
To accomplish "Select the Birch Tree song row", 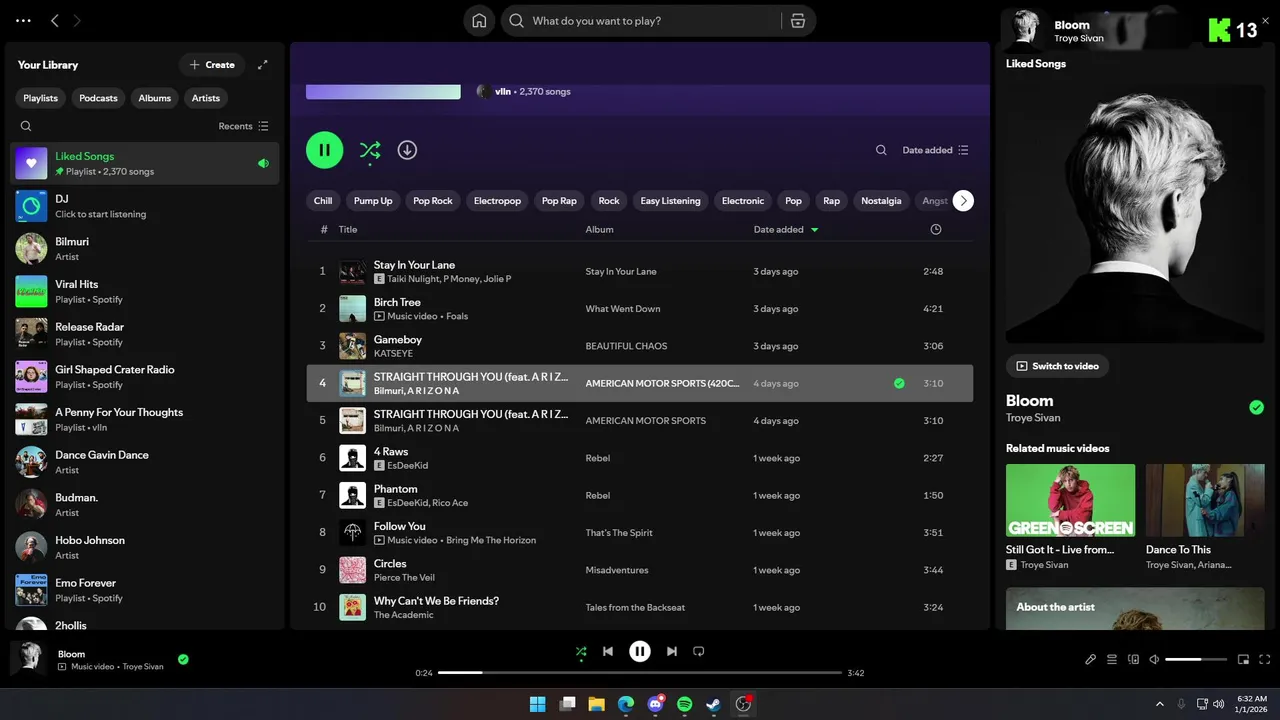I will (640, 309).
